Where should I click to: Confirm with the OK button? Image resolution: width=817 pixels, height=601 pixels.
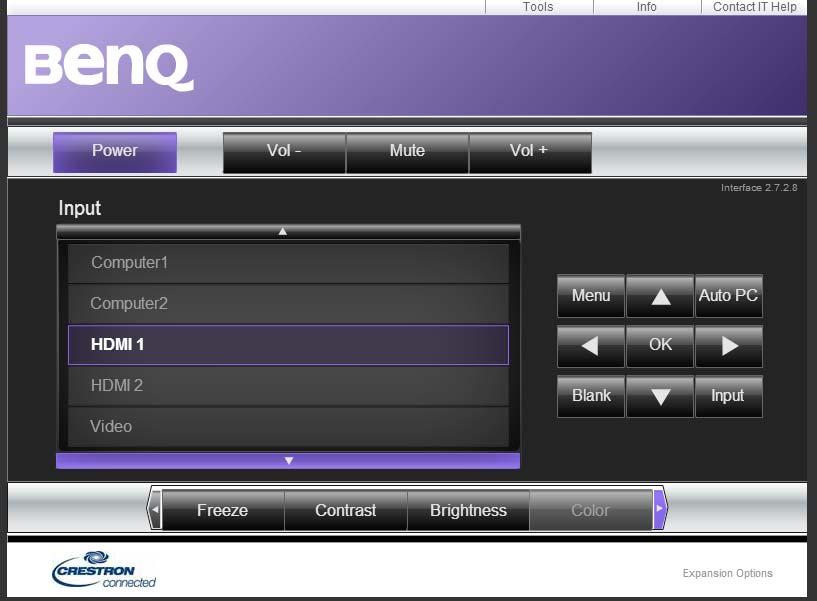coord(660,346)
